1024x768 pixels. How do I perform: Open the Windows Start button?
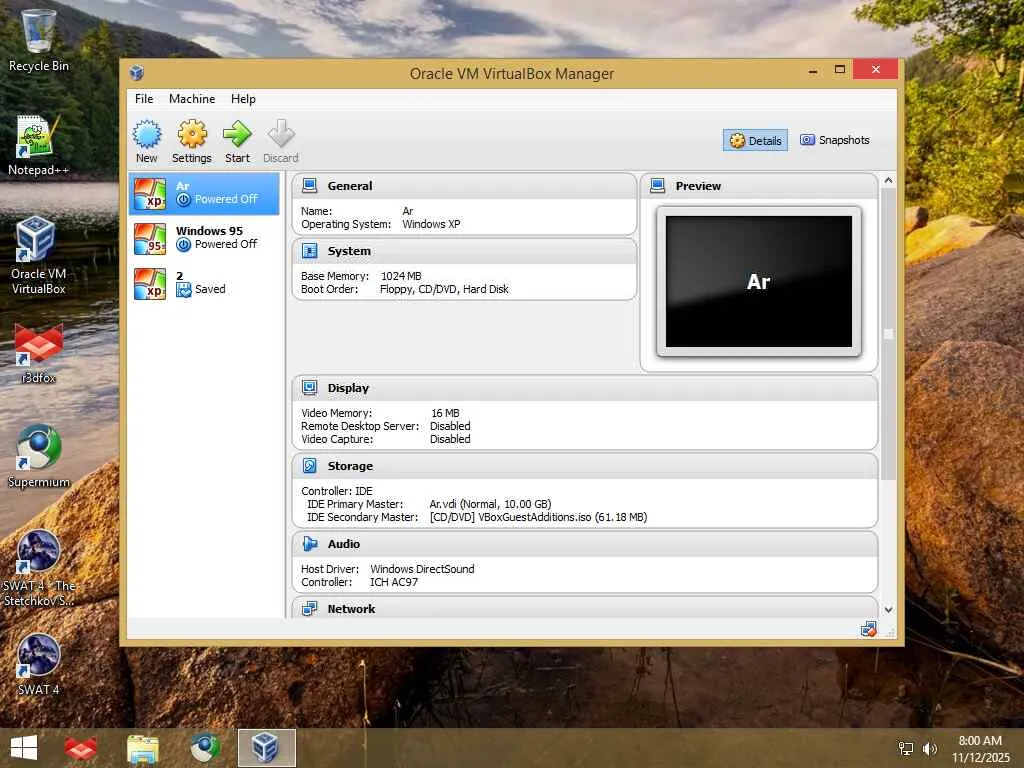pyautogui.click(x=24, y=748)
